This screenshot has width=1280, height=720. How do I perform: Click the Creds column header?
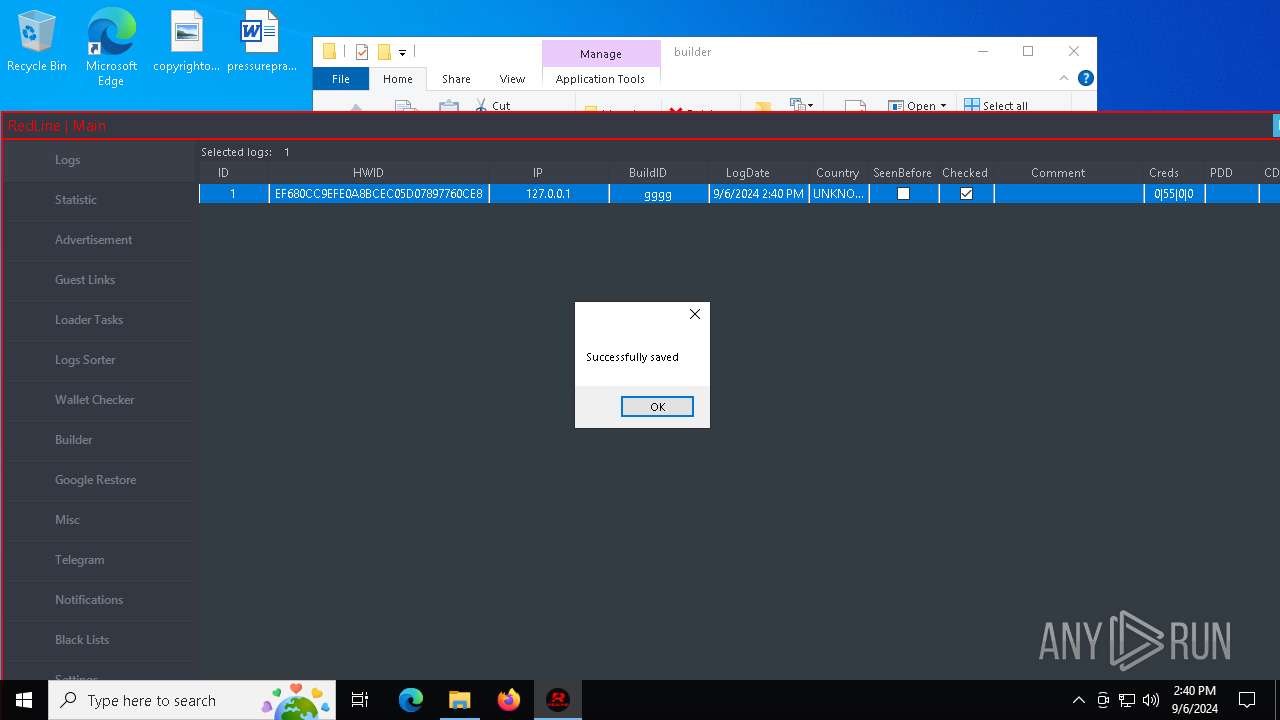1164,173
